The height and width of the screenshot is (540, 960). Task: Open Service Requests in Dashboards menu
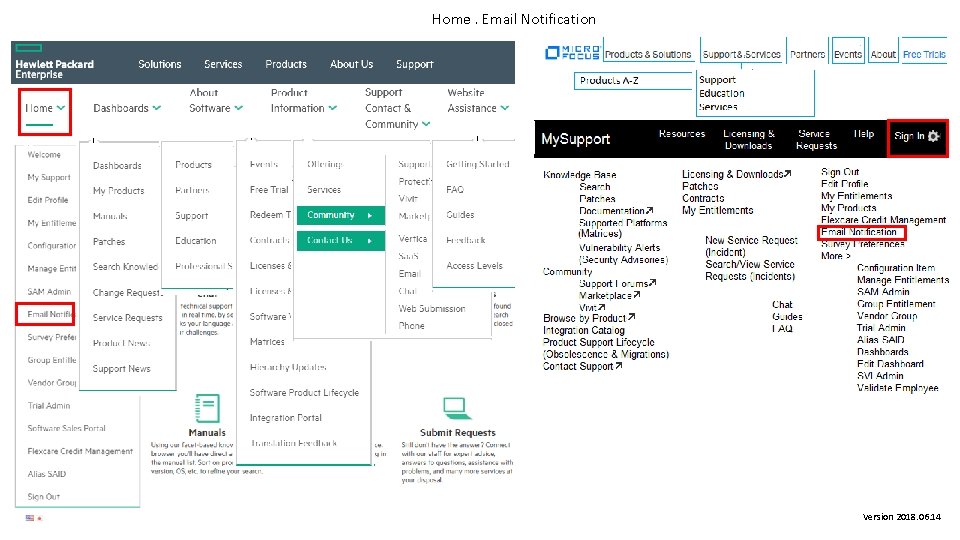tap(127, 318)
